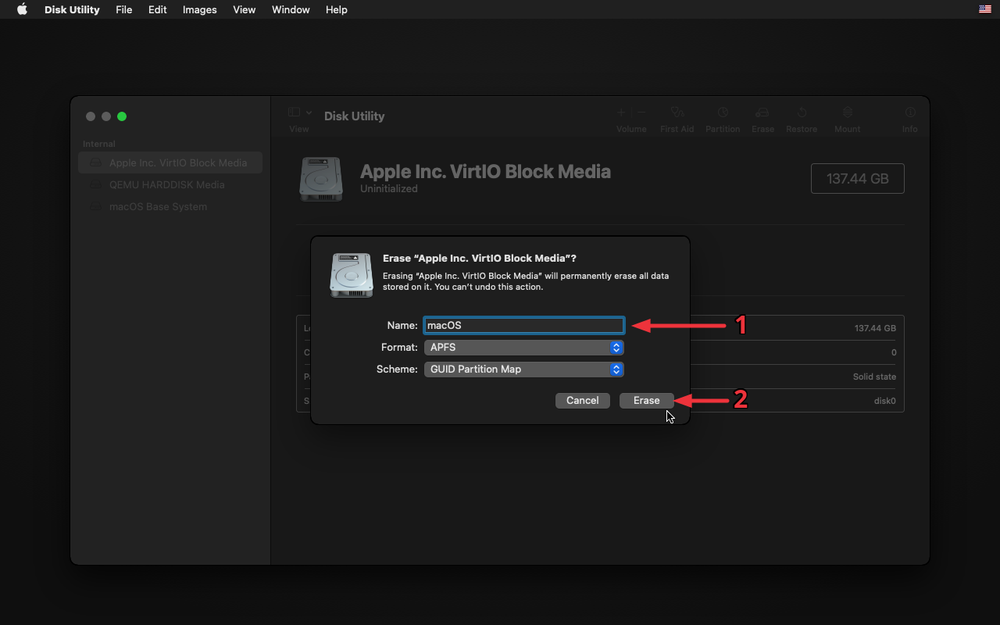
Task: Open the Images menu
Action: tap(199, 9)
